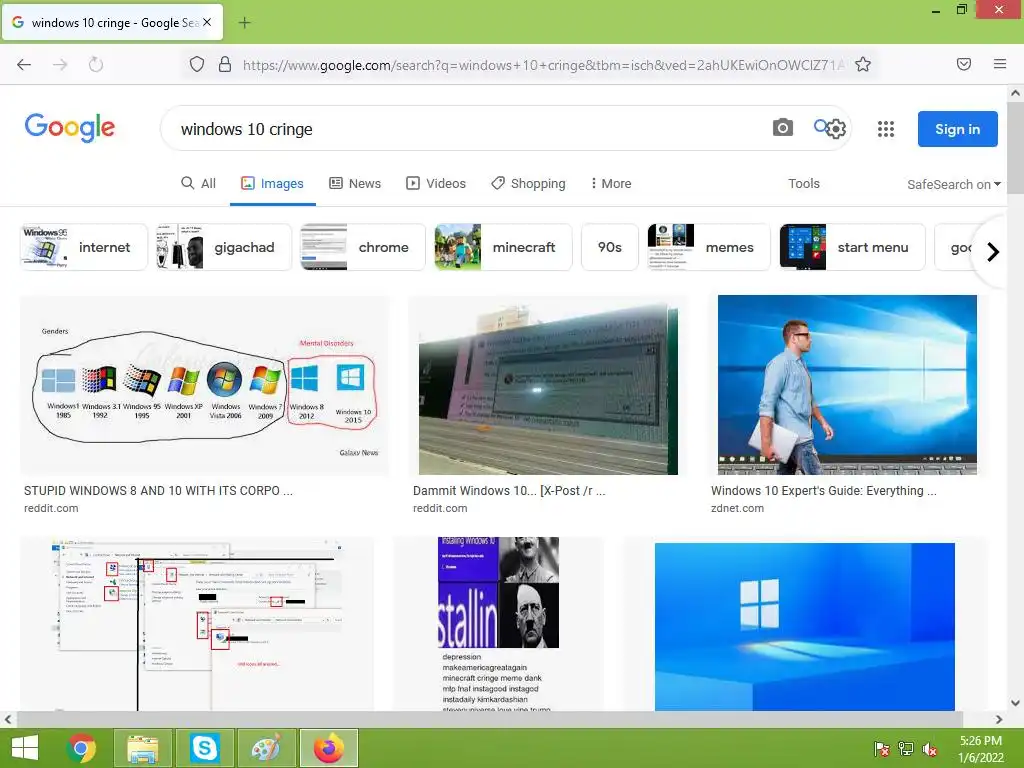Click the horizontal scrollbar left arrow
1024x768 pixels.
point(8,720)
